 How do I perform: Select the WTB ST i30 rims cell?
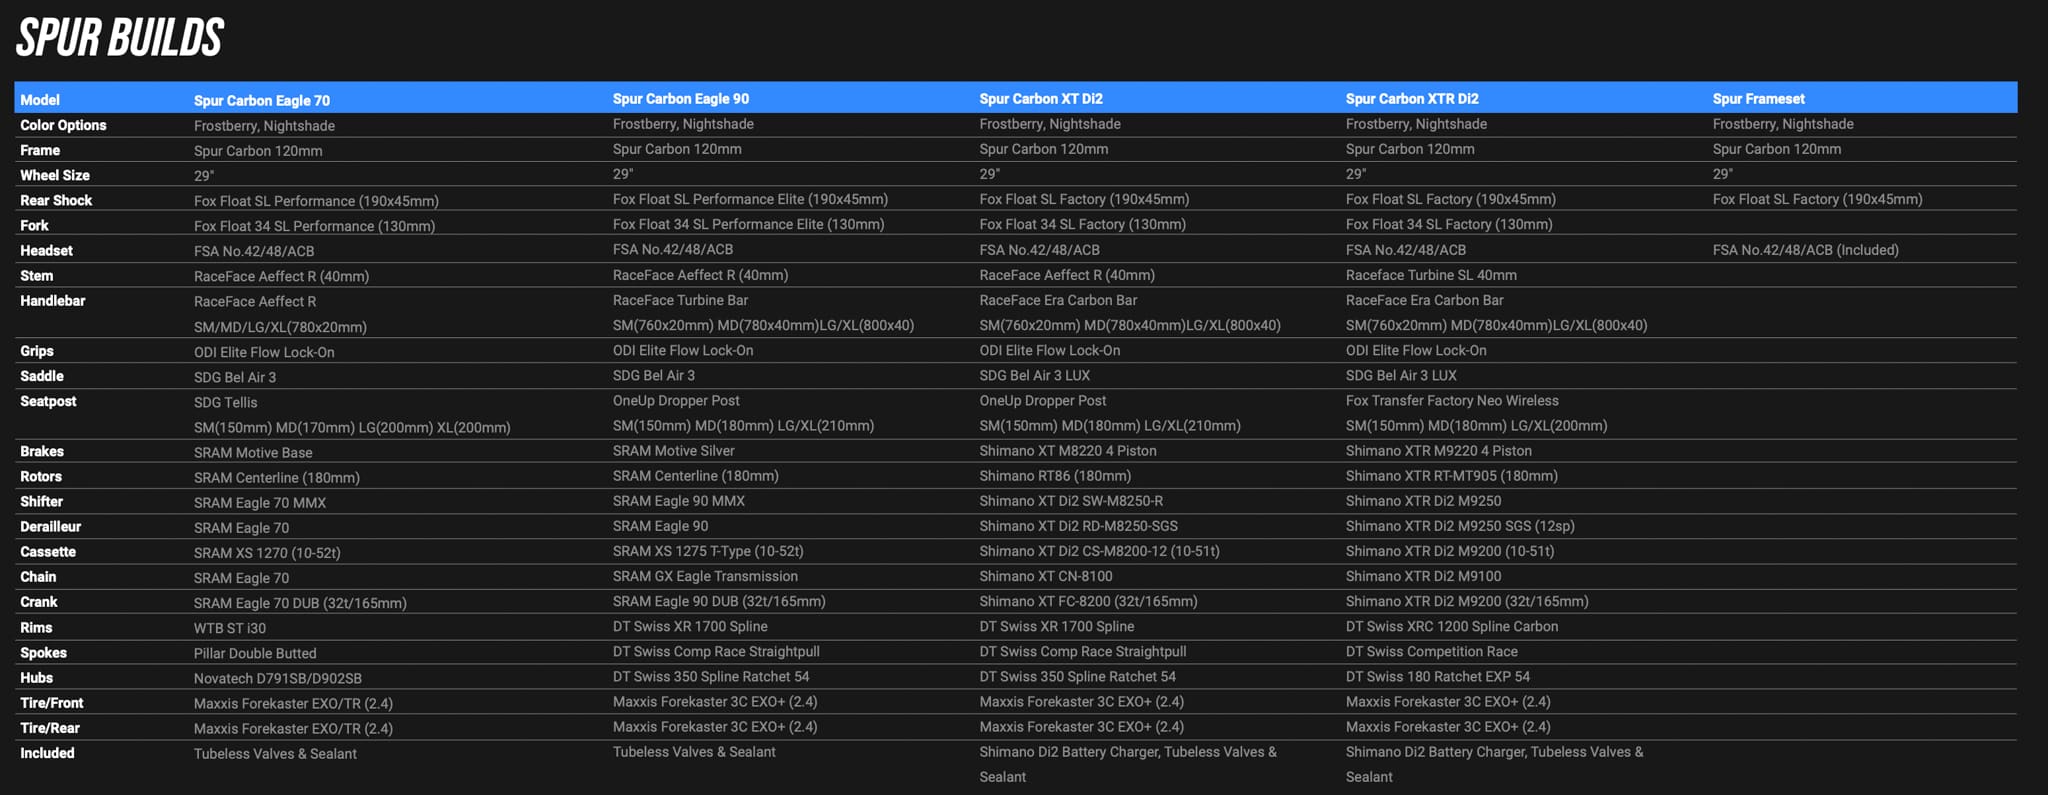[230, 628]
